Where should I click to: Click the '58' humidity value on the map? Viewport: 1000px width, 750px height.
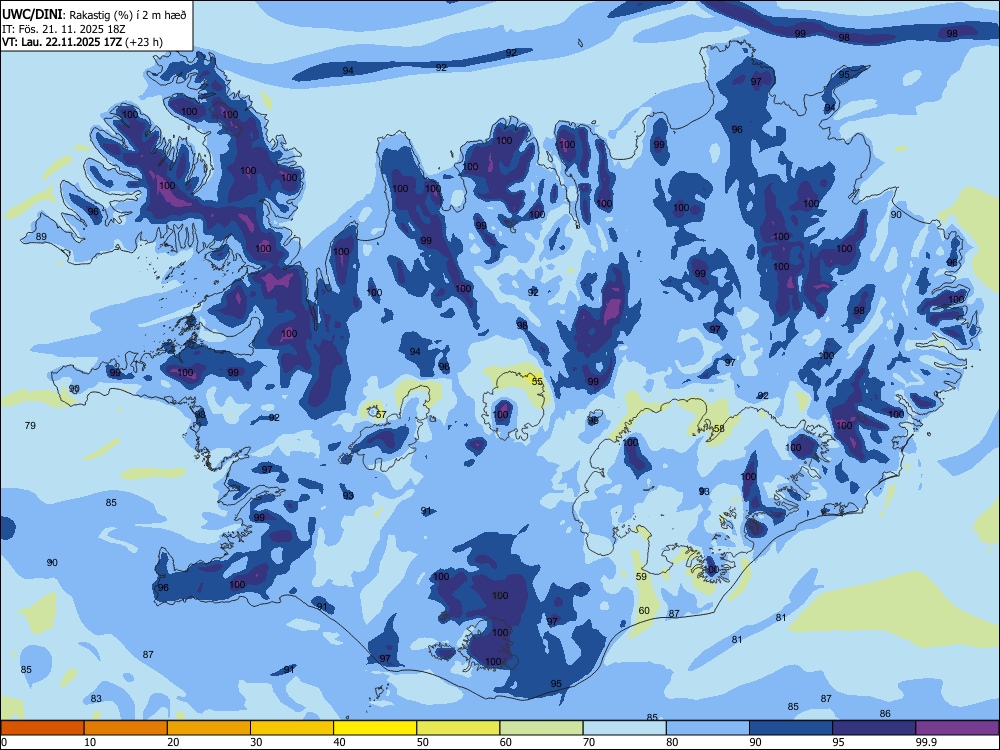[x=719, y=429]
